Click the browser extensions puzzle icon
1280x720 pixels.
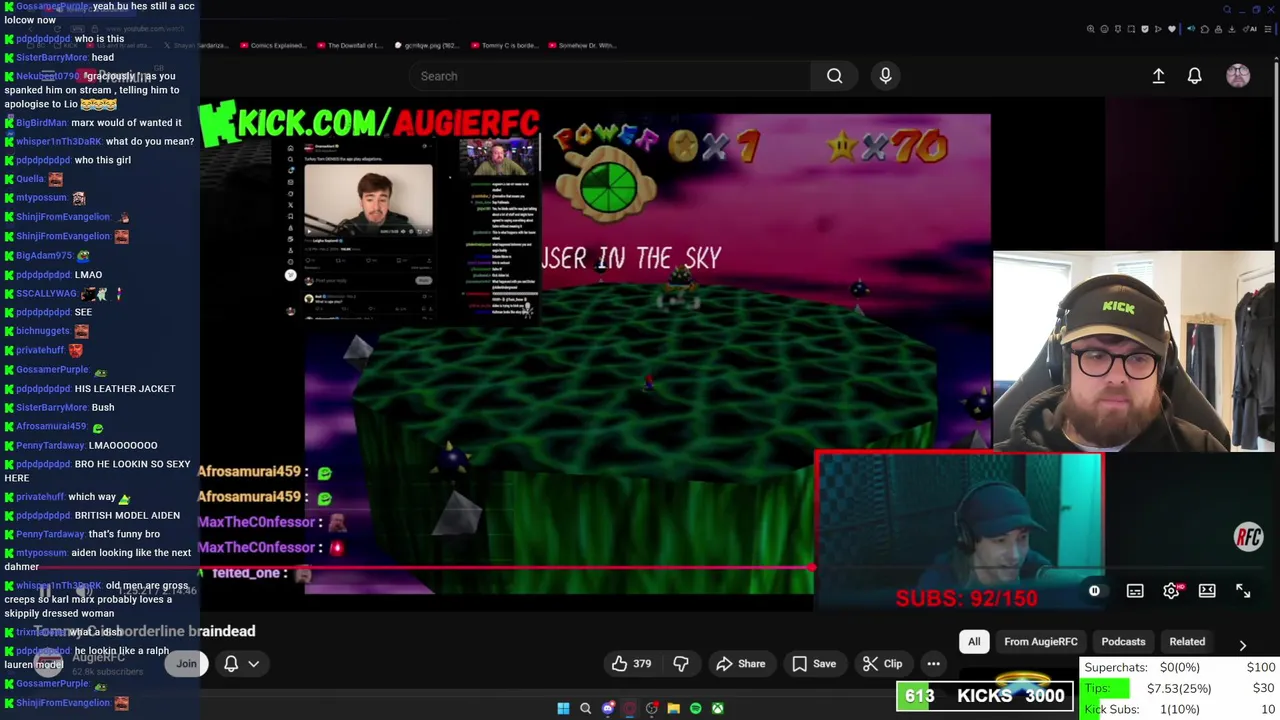[1205, 29]
